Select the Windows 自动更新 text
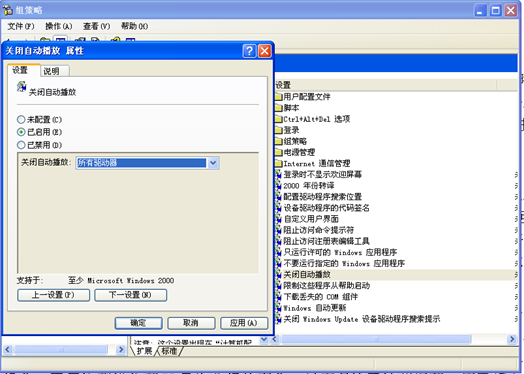This screenshot has width=524, height=374. [x=315, y=308]
